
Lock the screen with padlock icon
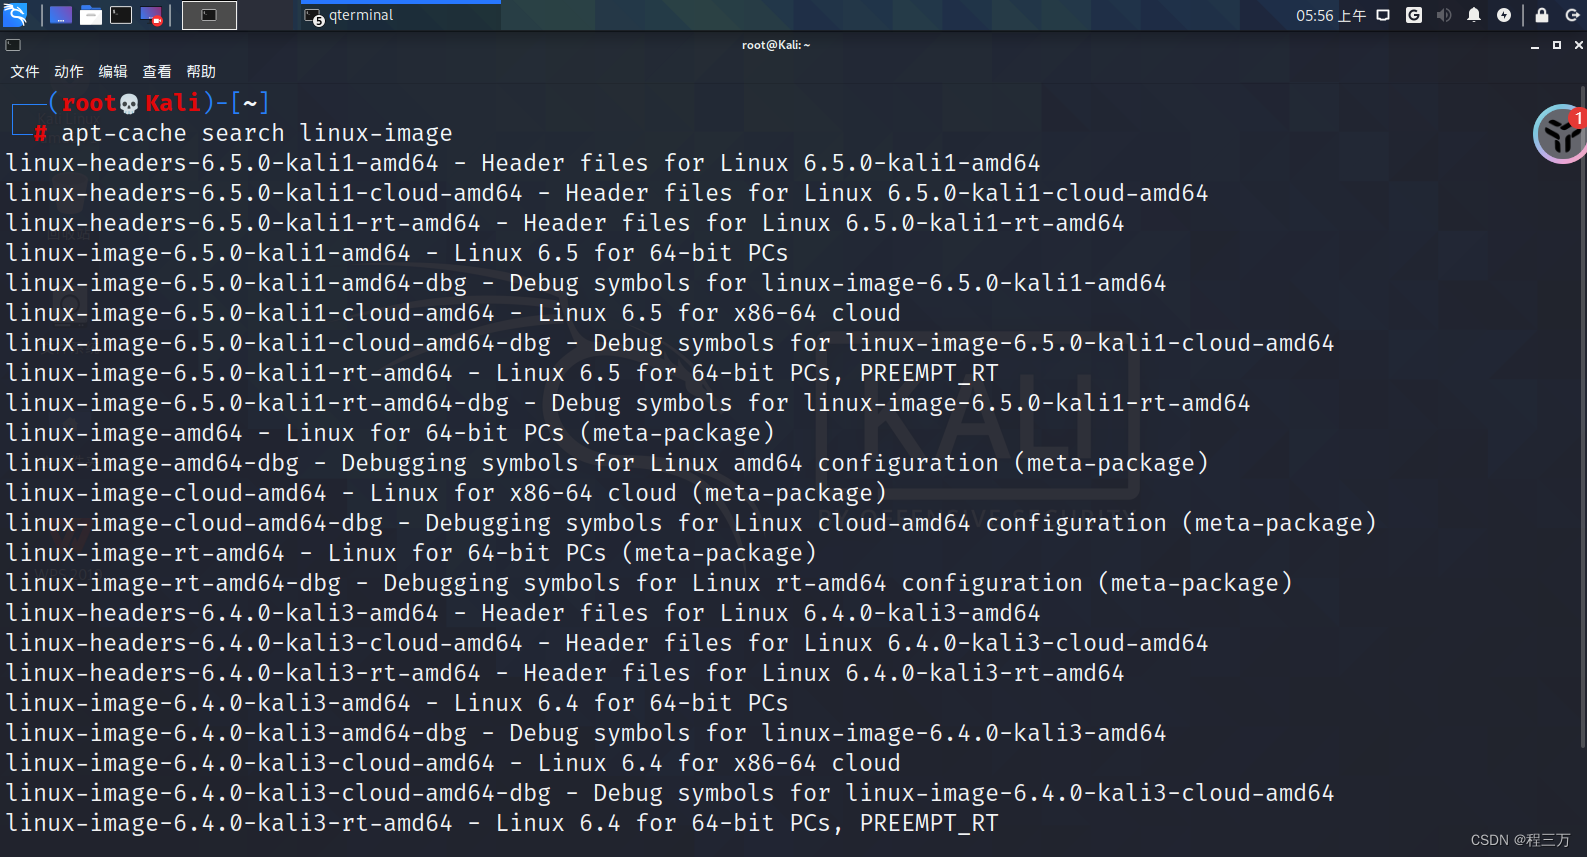(x=1542, y=15)
